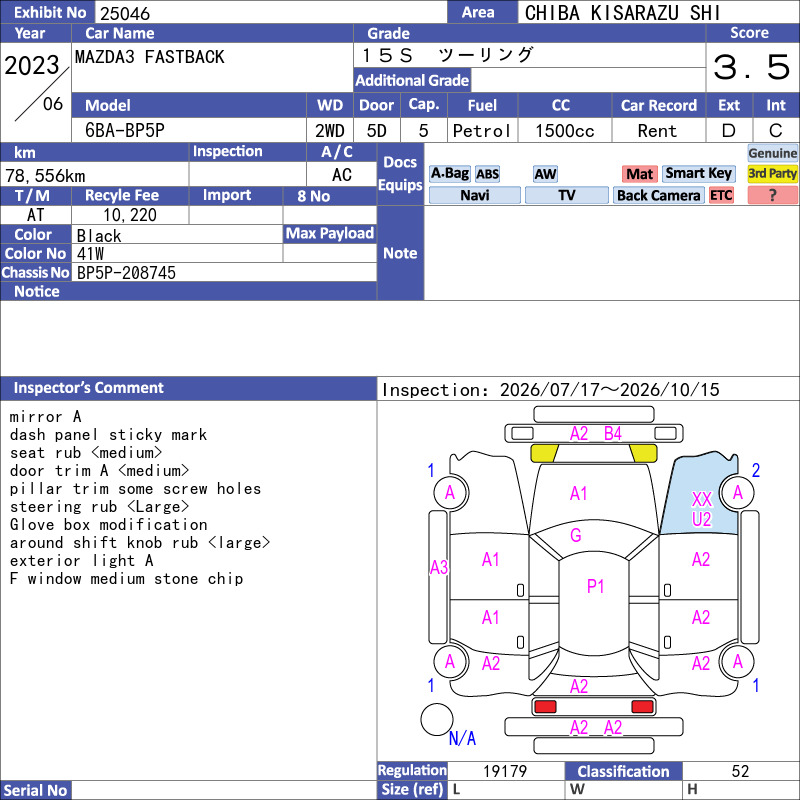Click the front-left wheel A mark

(449, 493)
